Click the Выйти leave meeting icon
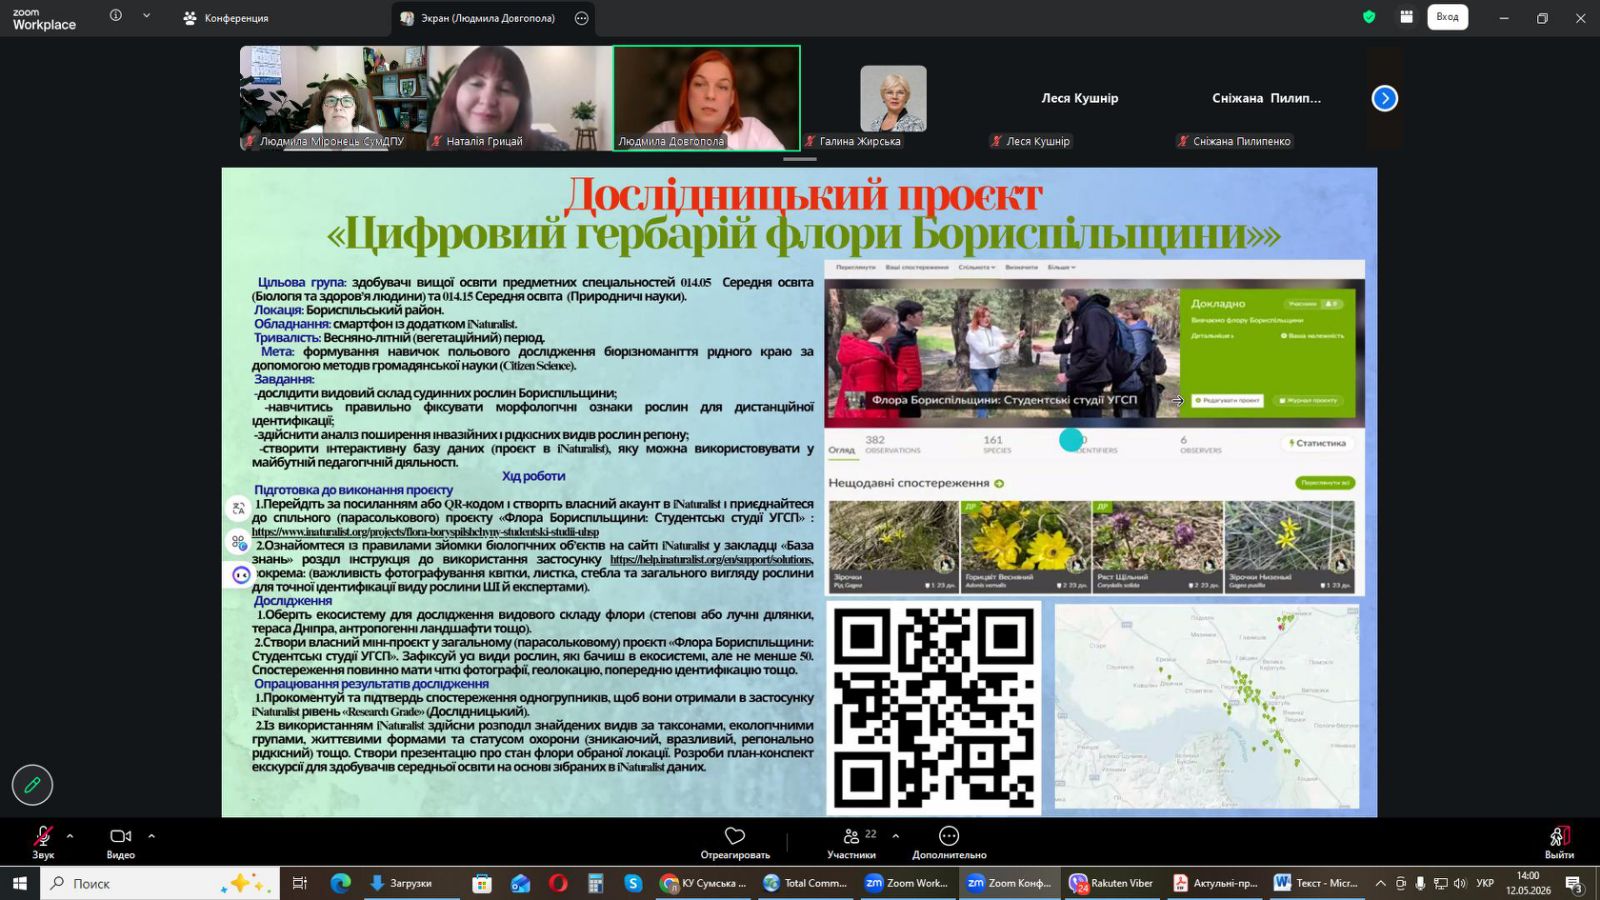Viewport: 1600px width, 900px height. coord(1559,842)
